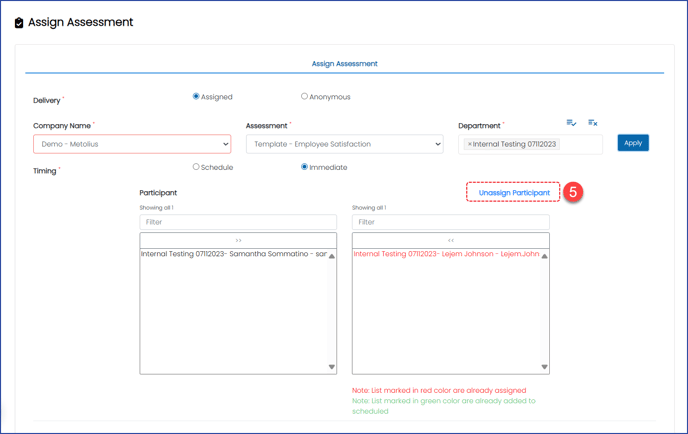Select the Assigned delivery option
This screenshot has width=688, height=434.
click(x=196, y=97)
